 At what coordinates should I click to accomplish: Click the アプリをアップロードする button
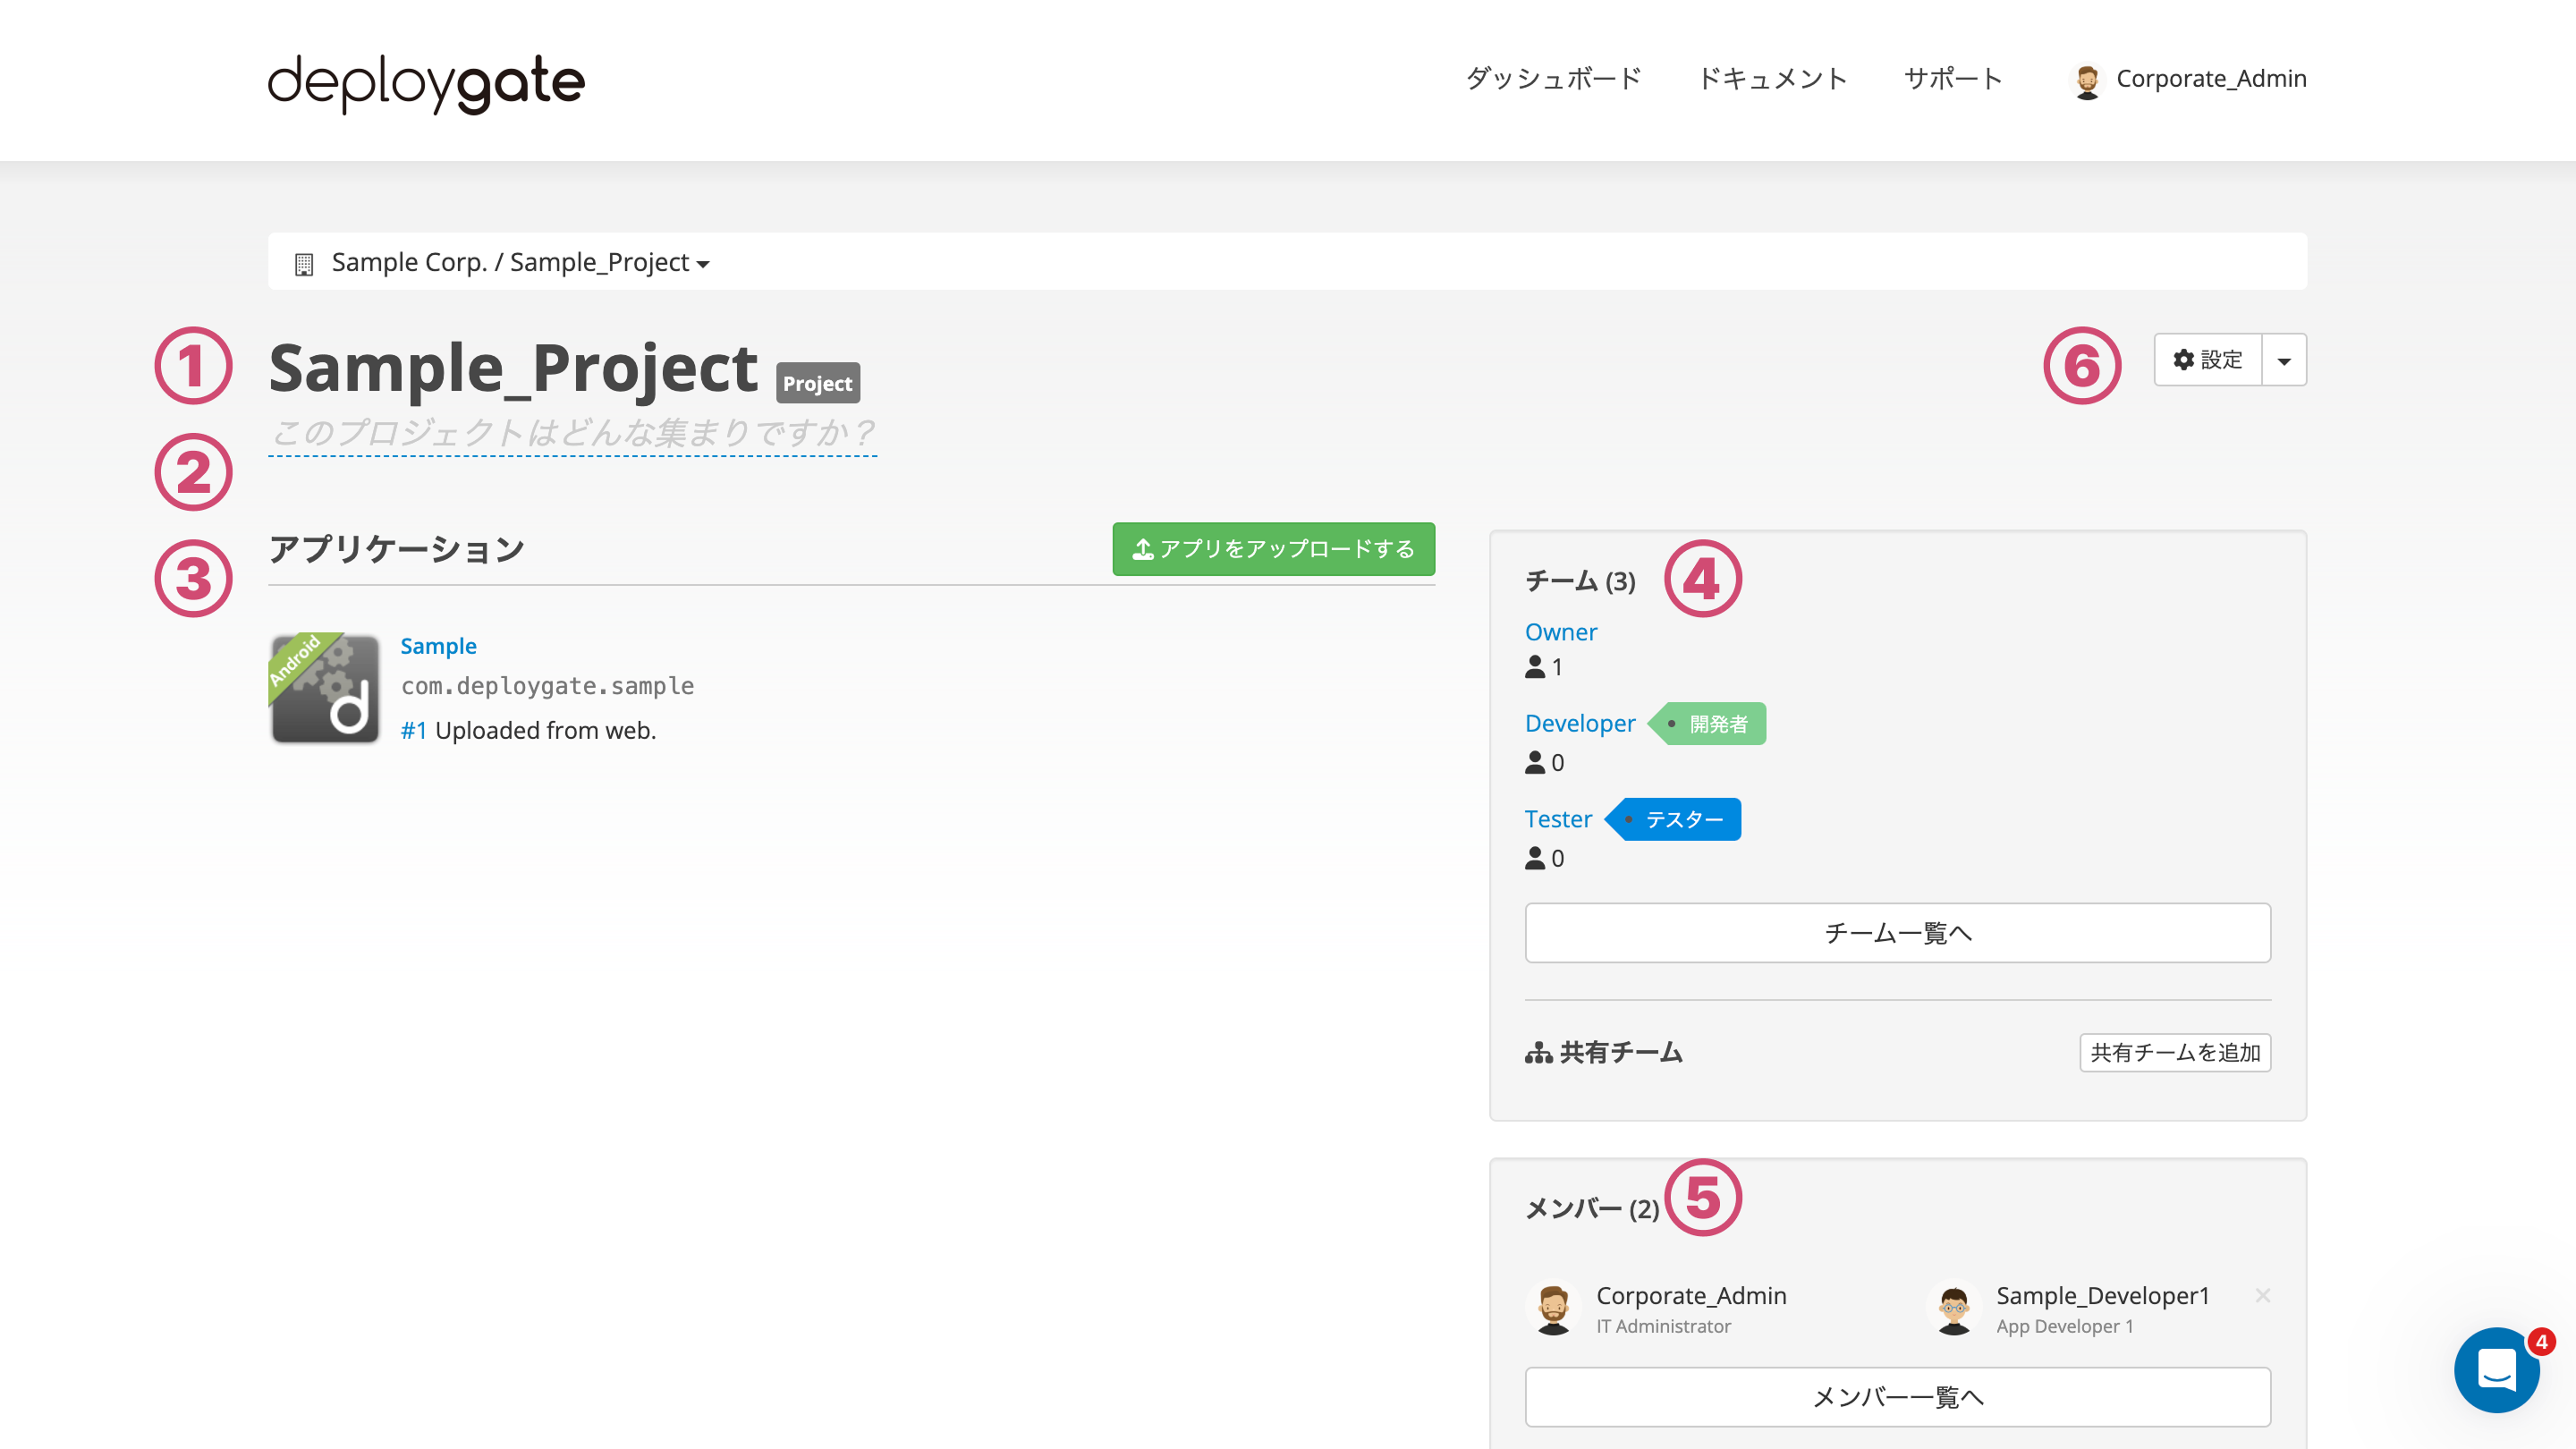click(1273, 549)
